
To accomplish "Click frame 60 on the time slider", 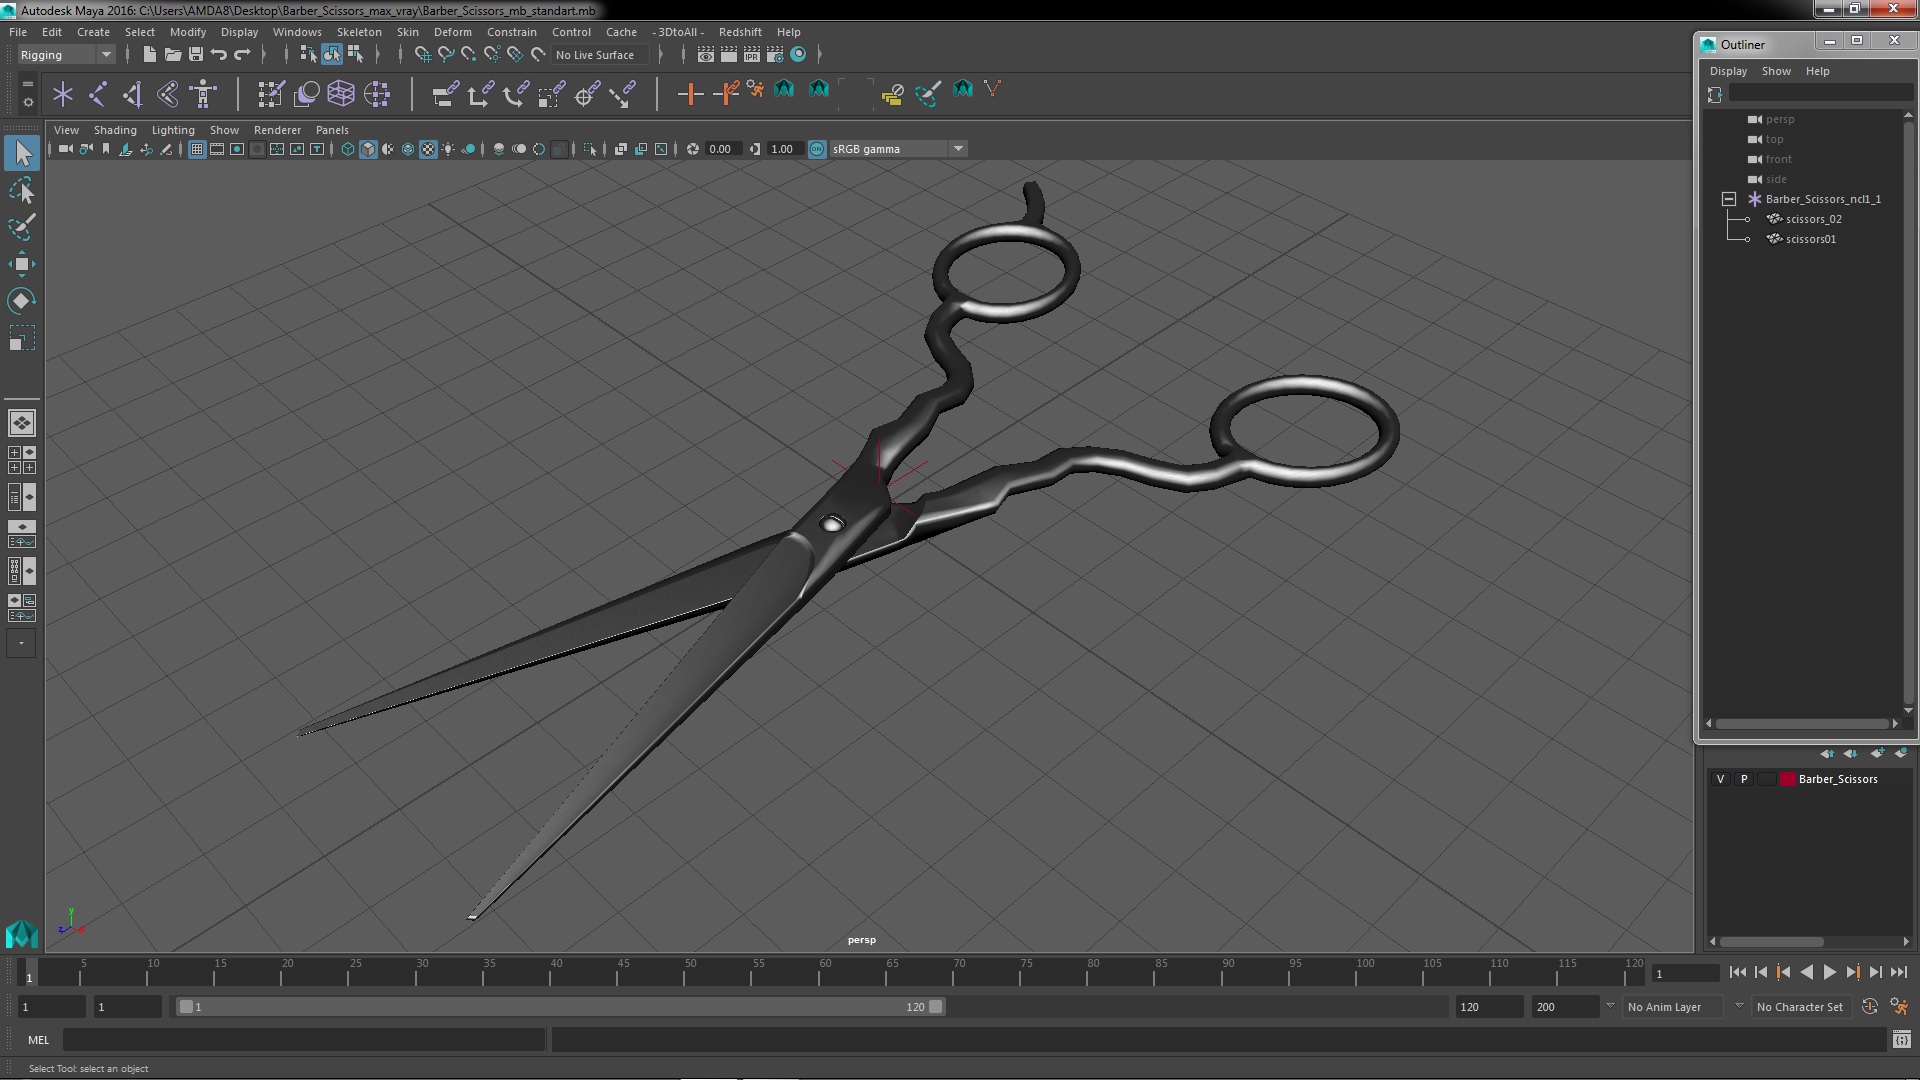I will click(x=825, y=970).
